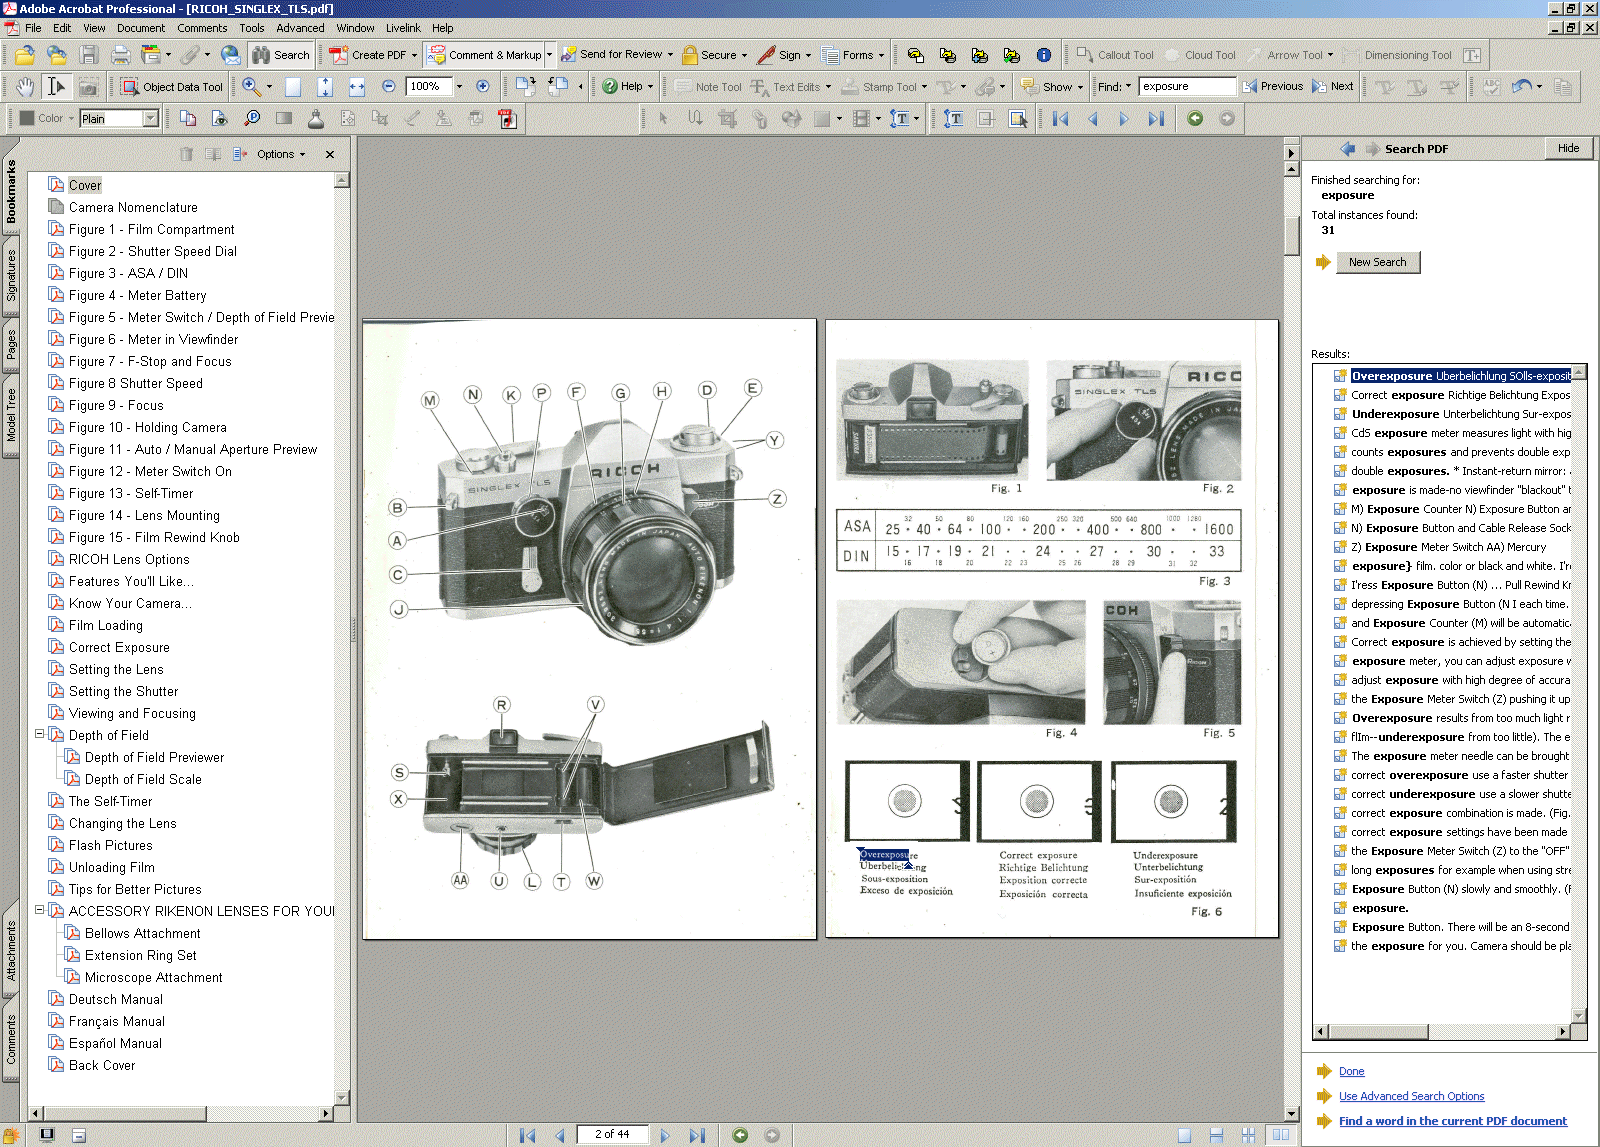This screenshot has width=1600, height=1147.
Task: Click green Previous View arrow in status bar
Action: pos(740,1135)
